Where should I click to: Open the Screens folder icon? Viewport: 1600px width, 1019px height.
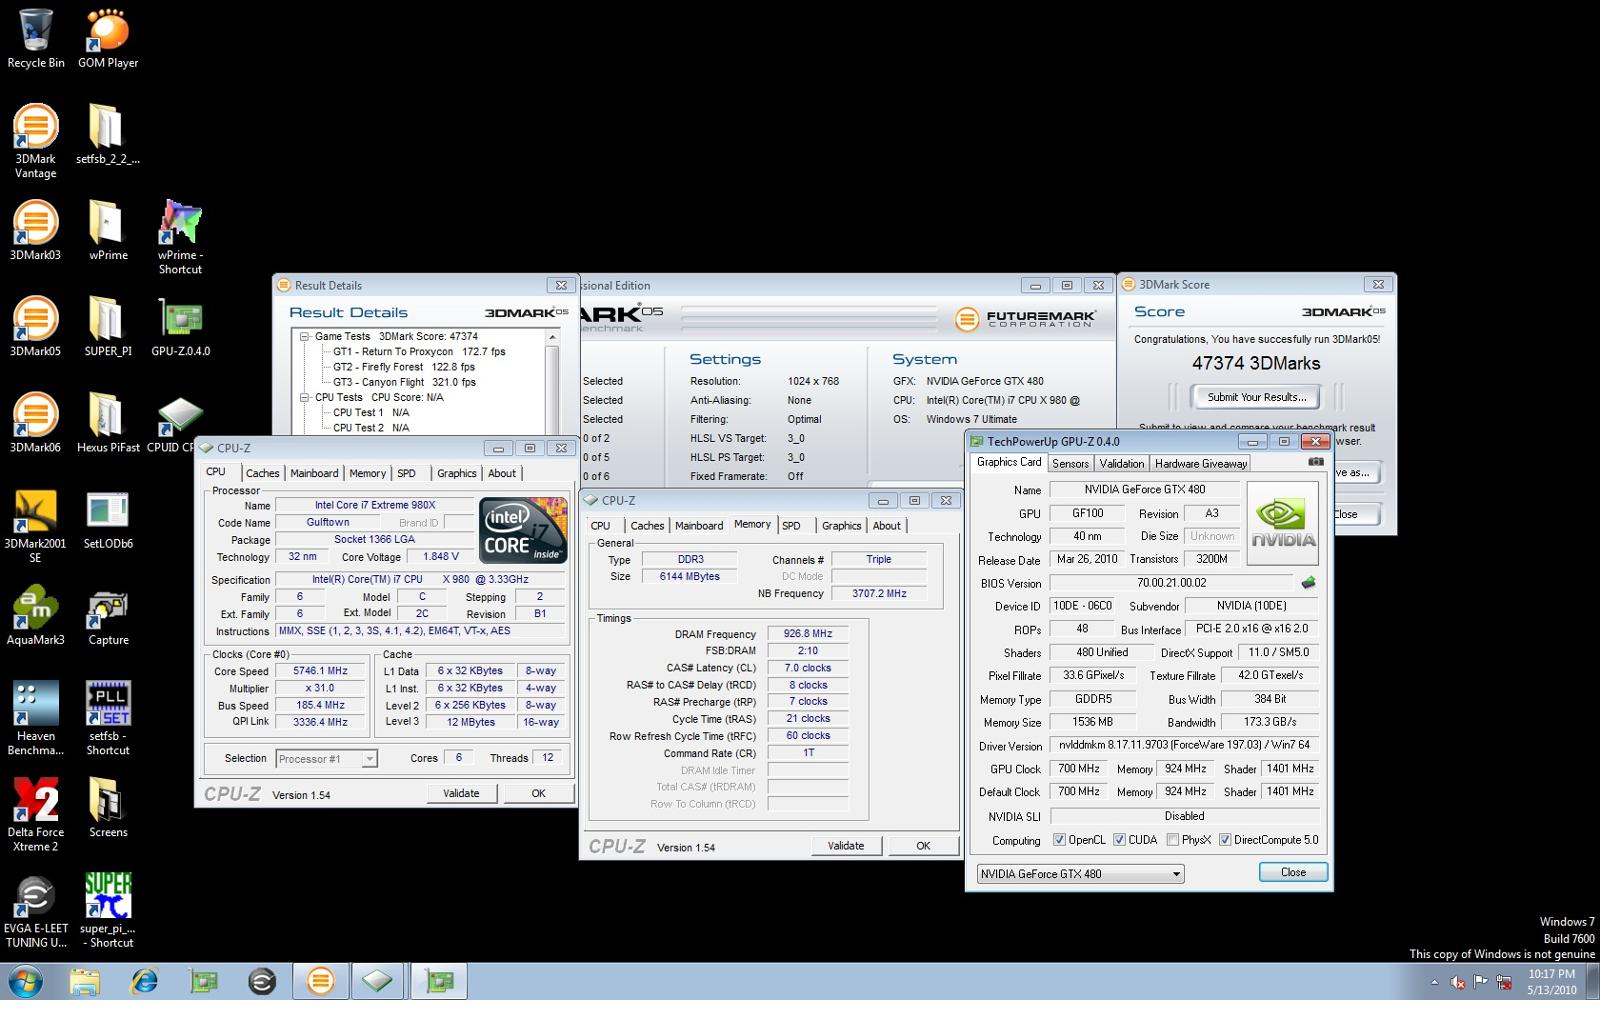[x=108, y=807]
